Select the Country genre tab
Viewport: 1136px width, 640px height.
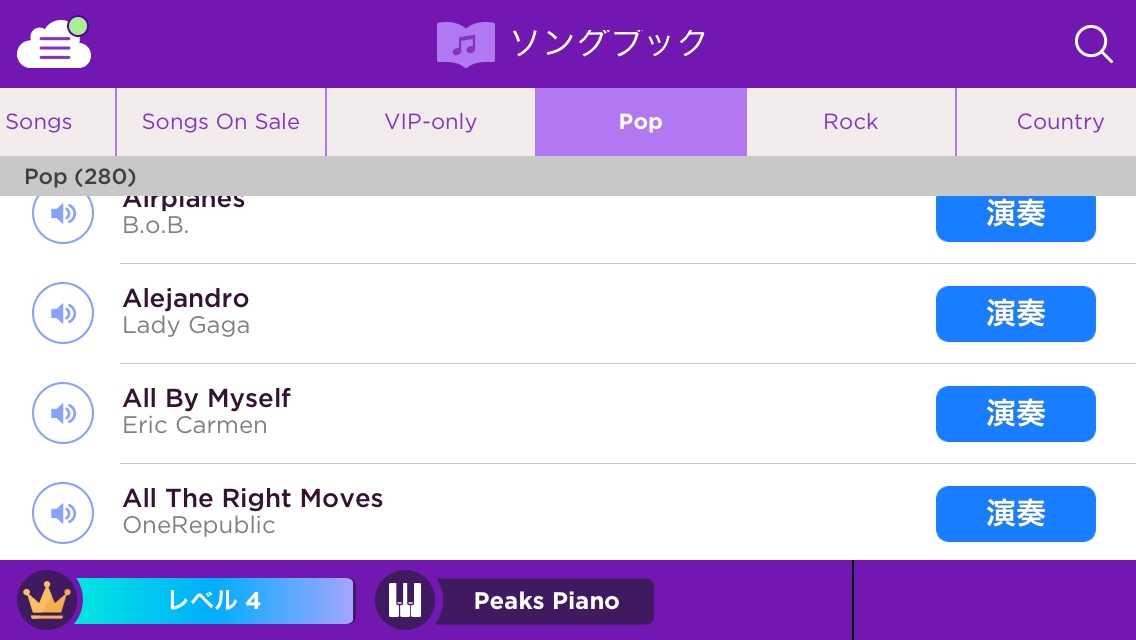(x=1060, y=122)
